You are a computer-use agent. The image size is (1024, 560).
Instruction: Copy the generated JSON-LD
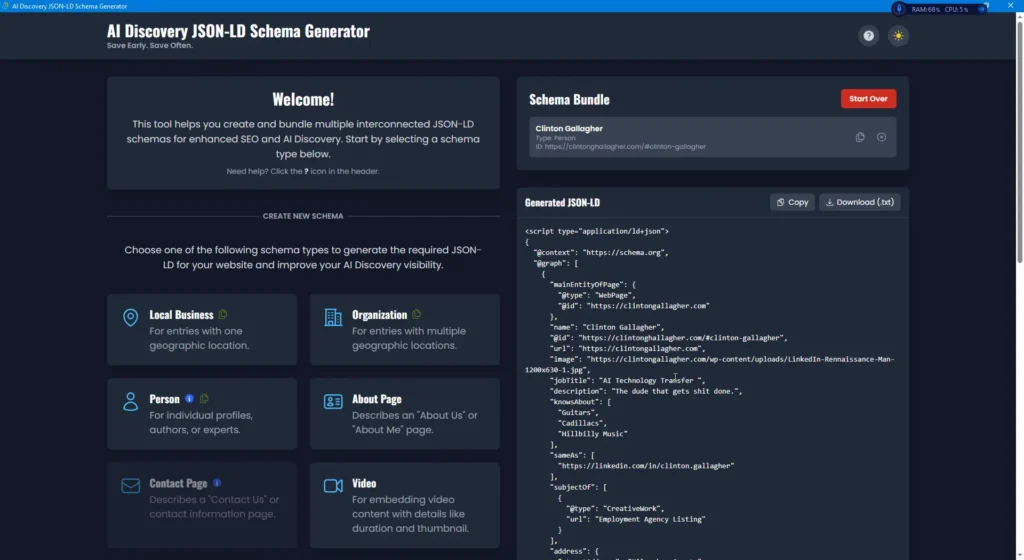792,202
